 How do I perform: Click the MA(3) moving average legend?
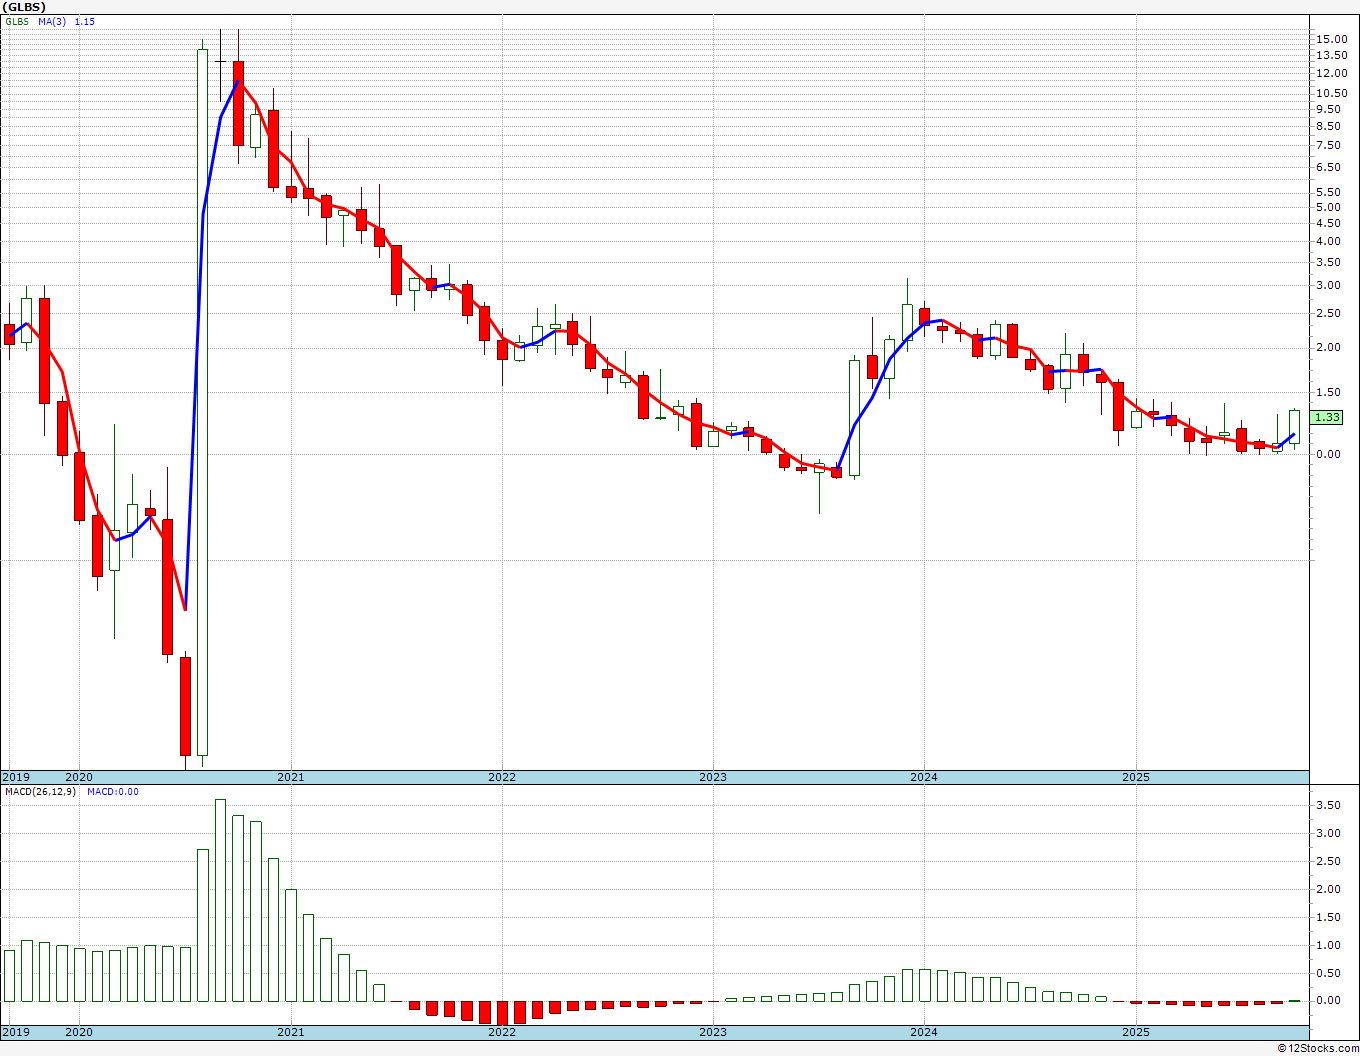(x=52, y=21)
